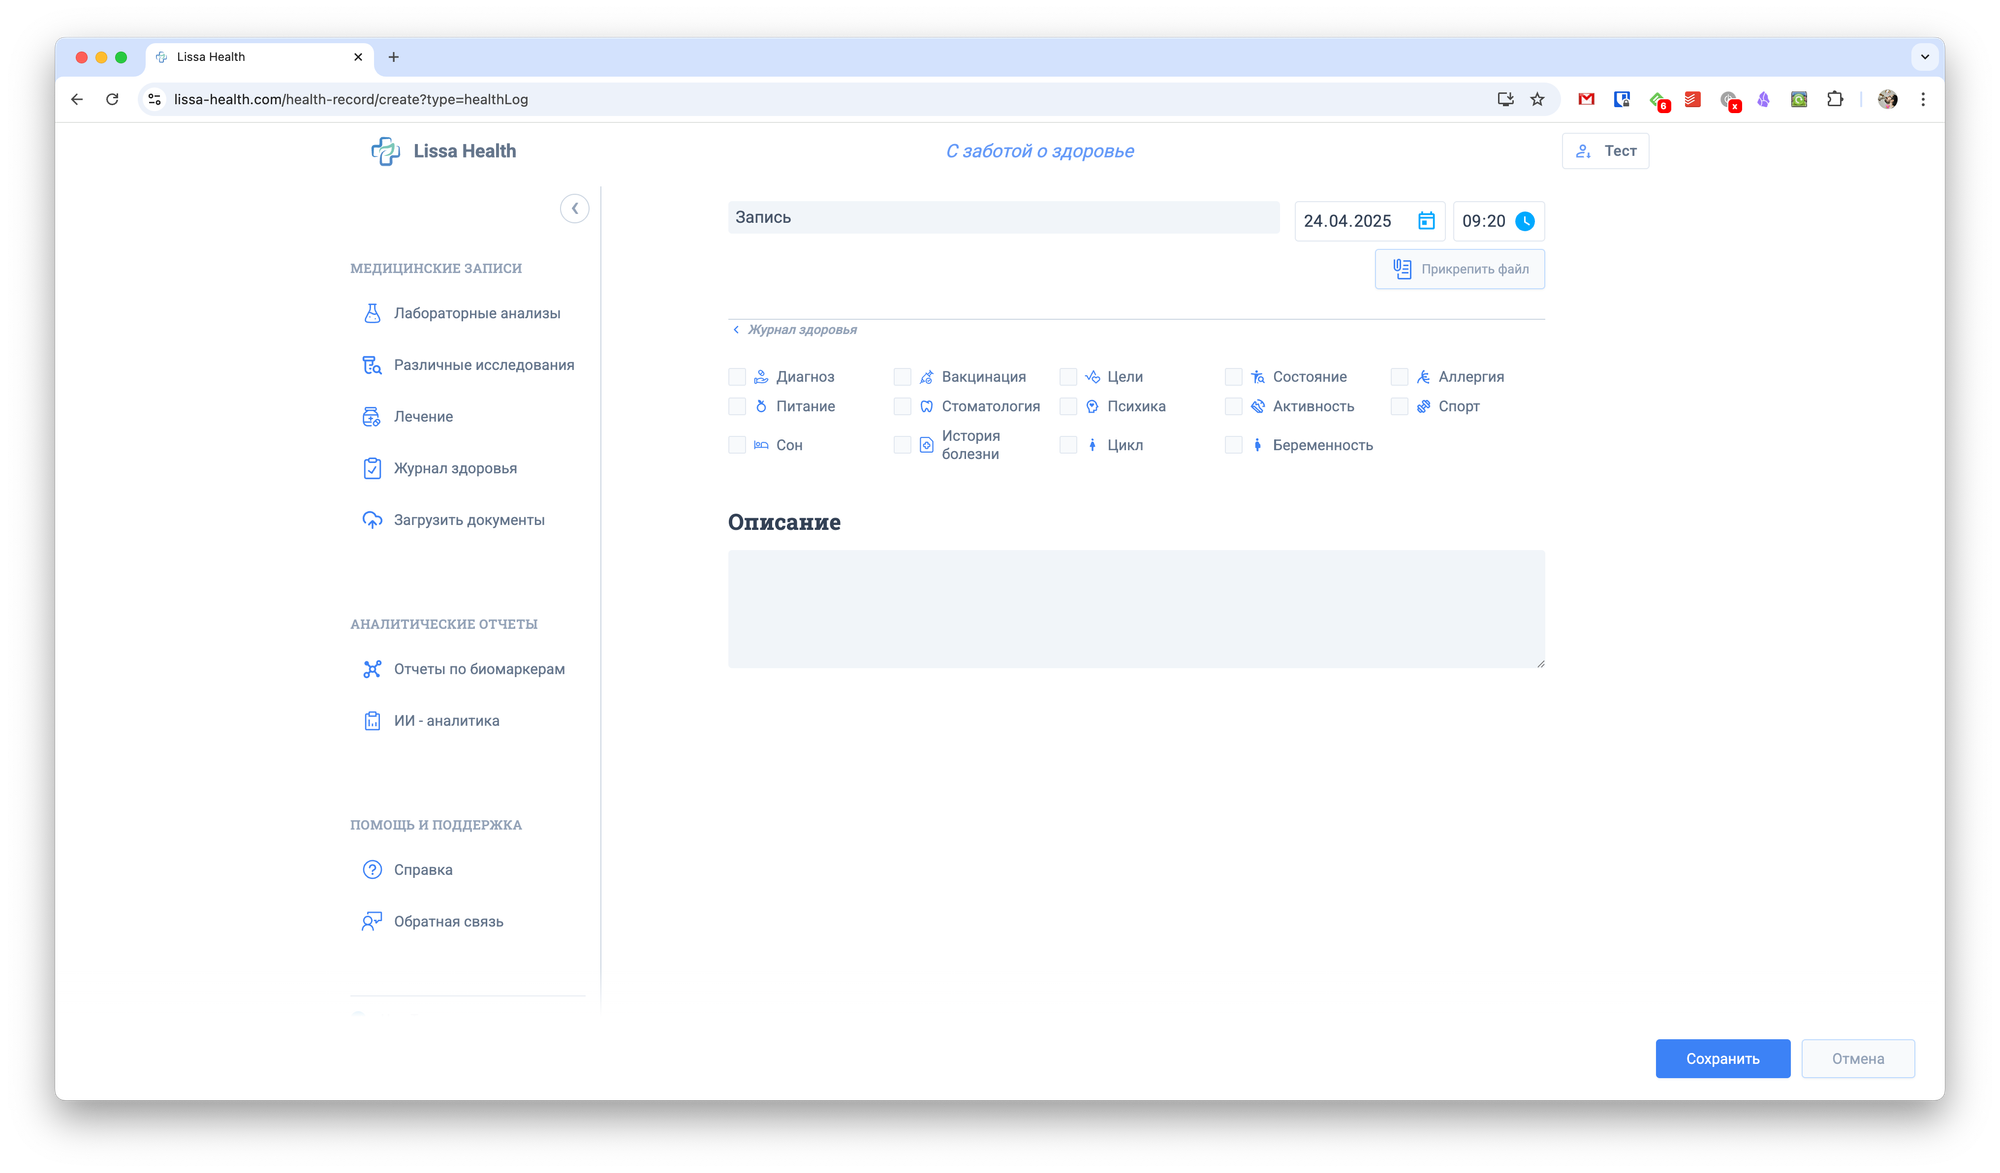Screen dimensions: 2000x1173
Task: Click the Отчеты по биомаркерам icon
Action: [x=372, y=669]
